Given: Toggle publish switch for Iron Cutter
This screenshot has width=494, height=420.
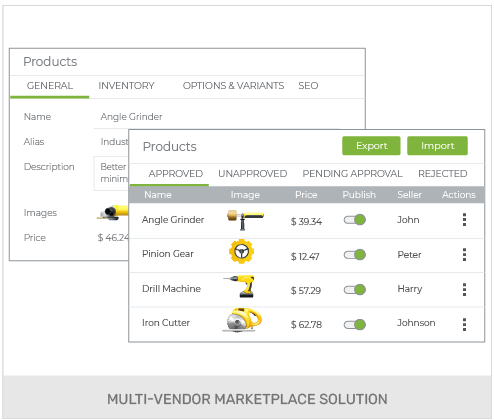Looking at the screenshot, I should pyautogui.click(x=355, y=324).
